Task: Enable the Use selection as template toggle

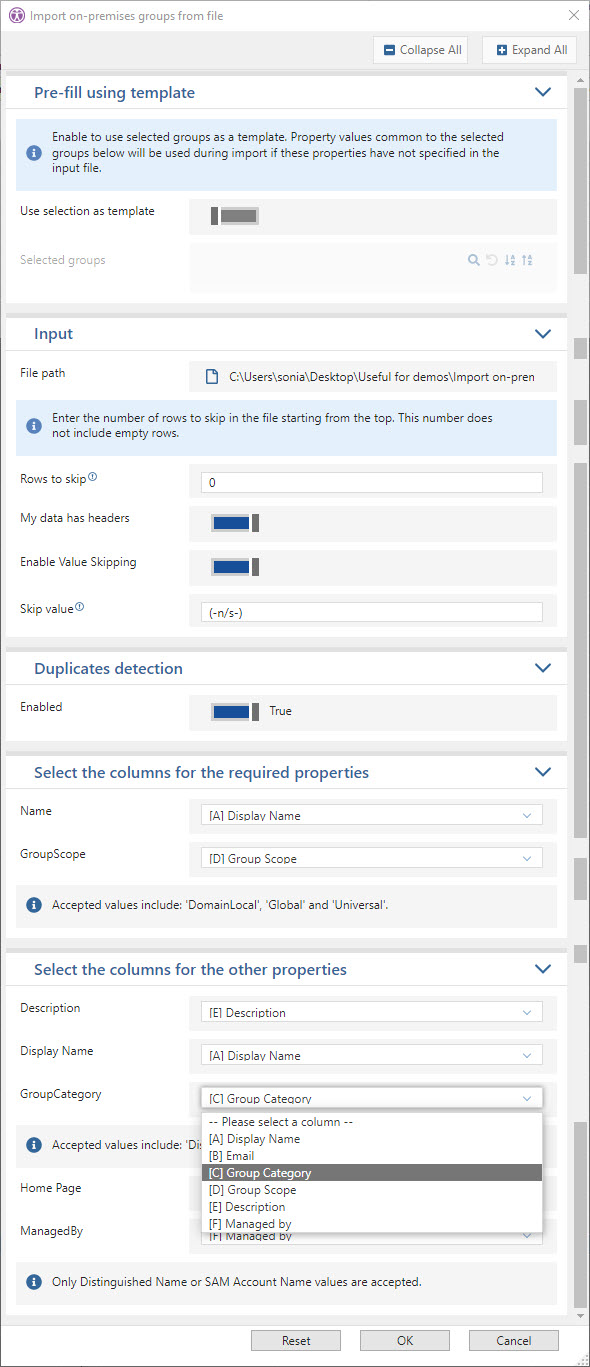Action: pyautogui.click(x=235, y=215)
